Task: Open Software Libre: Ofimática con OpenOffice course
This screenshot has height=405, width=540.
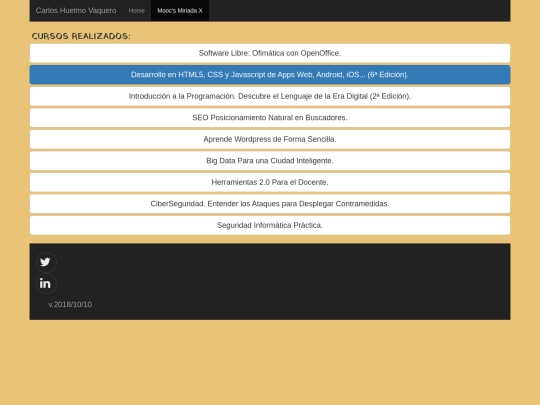Action: click(x=270, y=53)
